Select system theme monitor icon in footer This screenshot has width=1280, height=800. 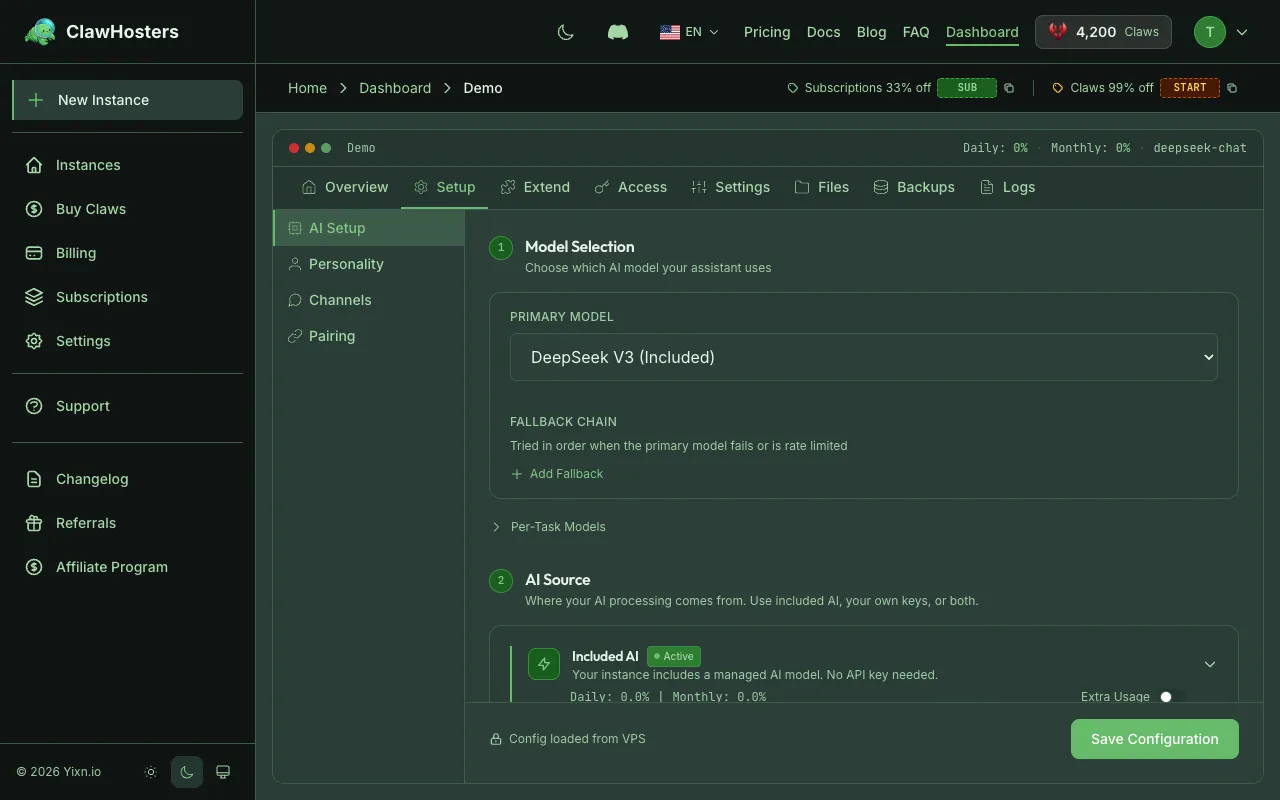click(x=223, y=772)
